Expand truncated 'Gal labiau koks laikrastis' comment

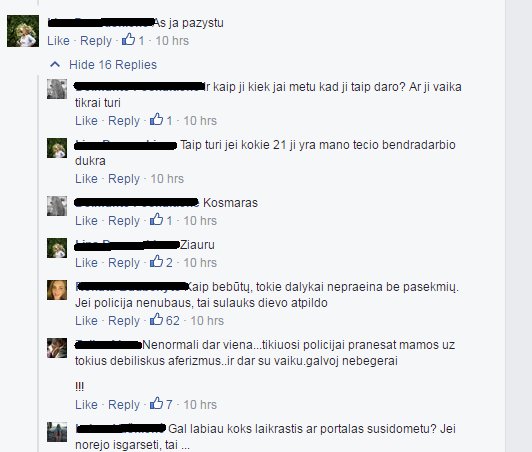tap(185, 445)
